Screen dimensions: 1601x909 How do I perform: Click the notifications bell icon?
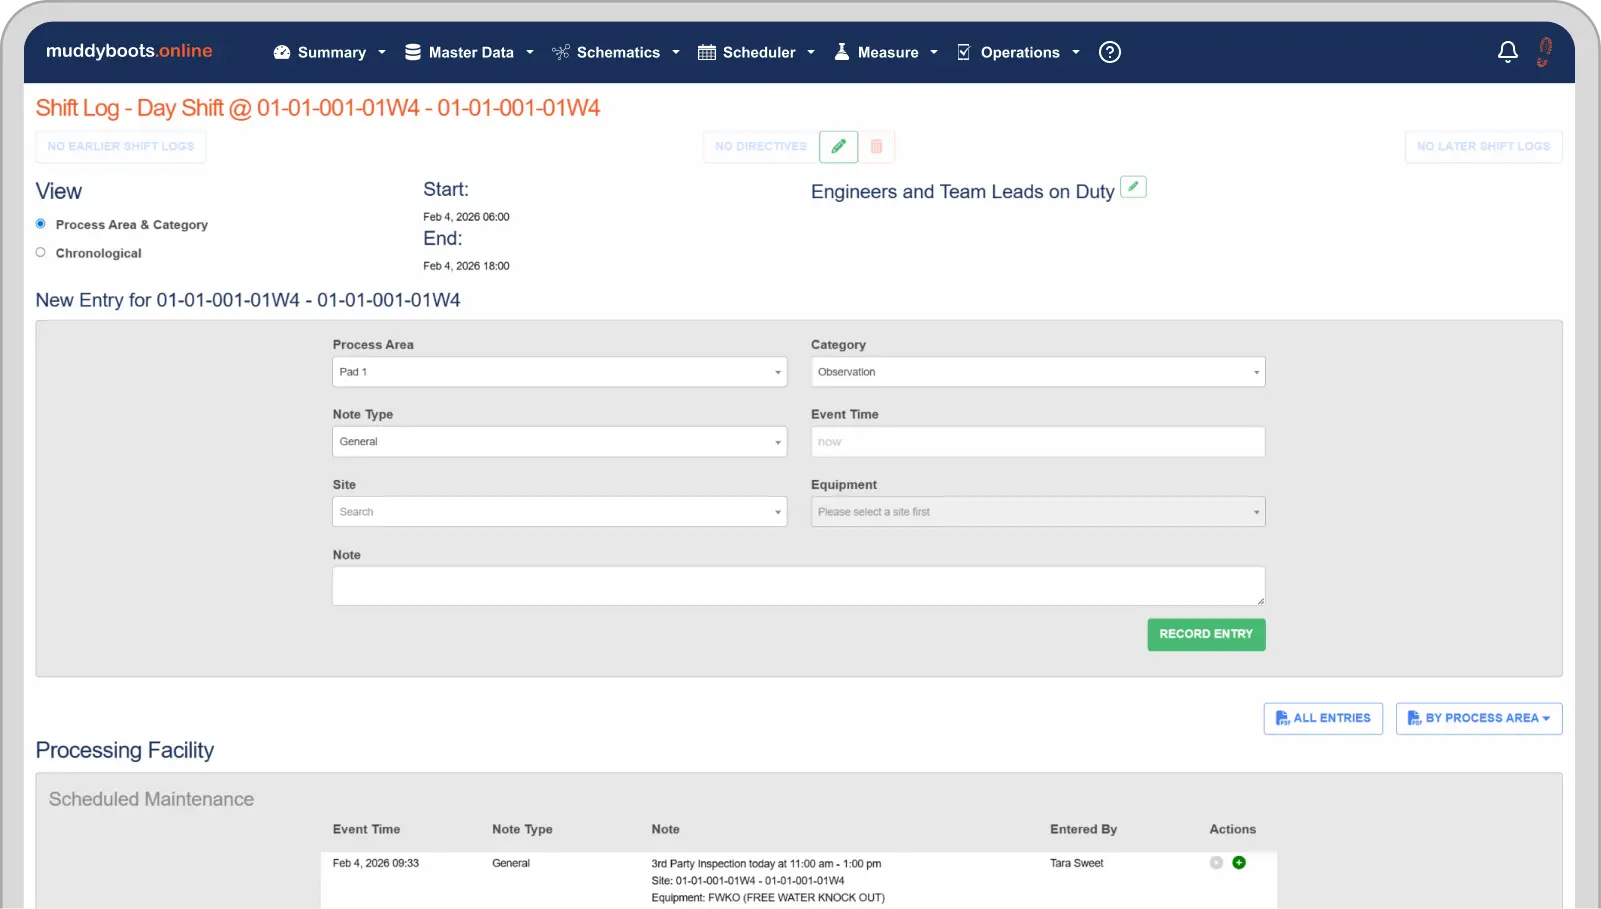pyautogui.click(x=1507, y=52)
